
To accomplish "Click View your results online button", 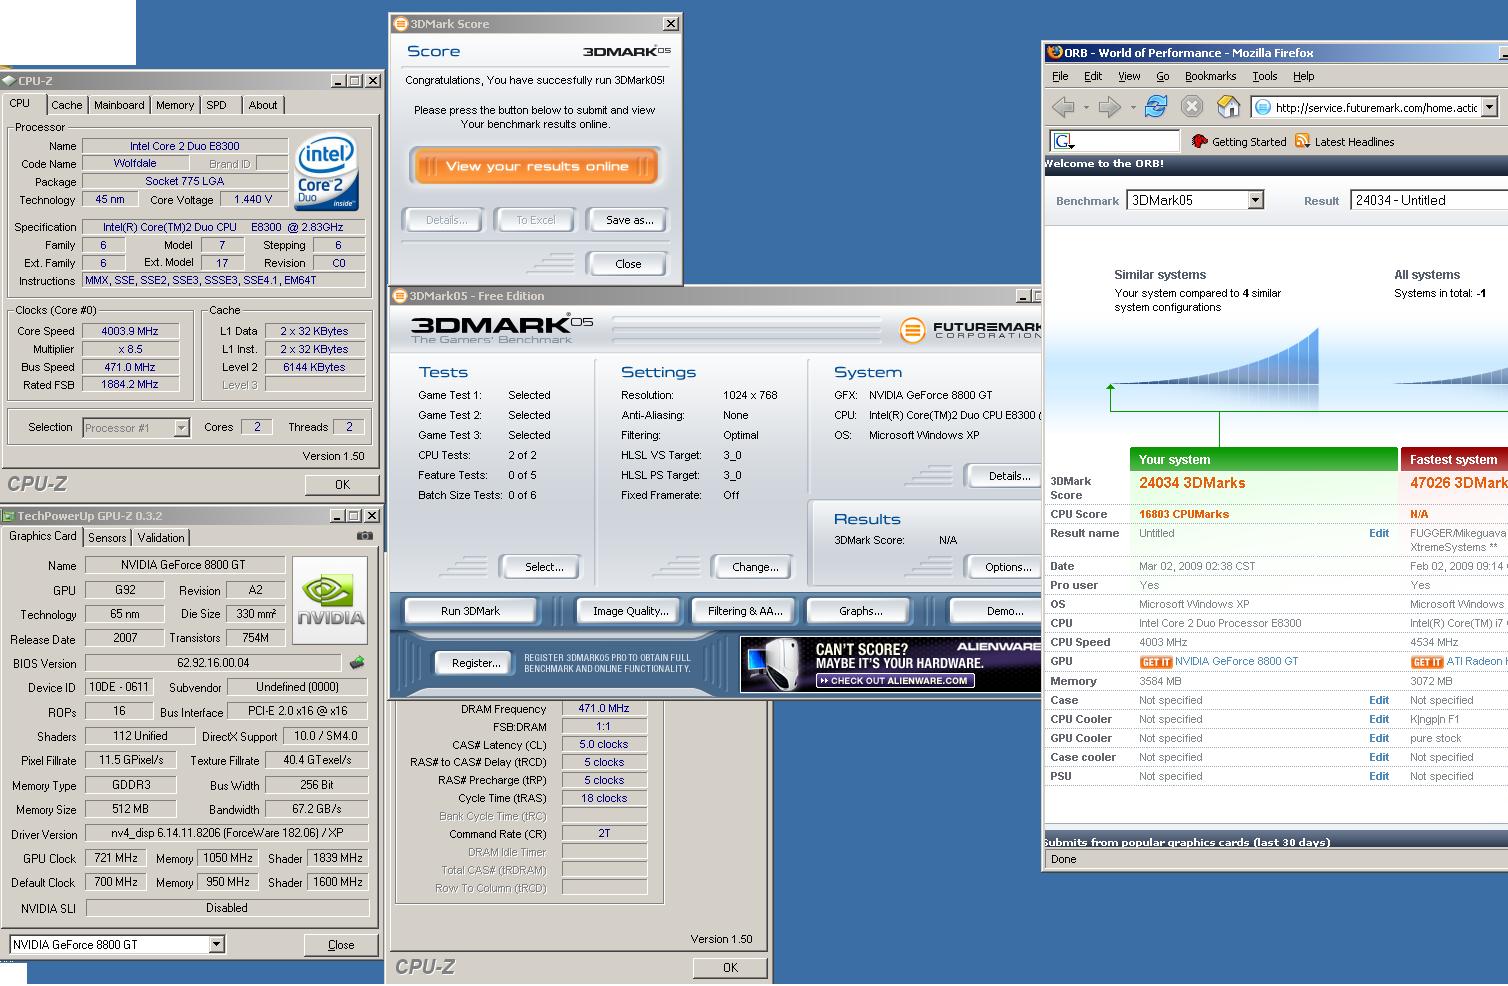I will coord(535,166).
